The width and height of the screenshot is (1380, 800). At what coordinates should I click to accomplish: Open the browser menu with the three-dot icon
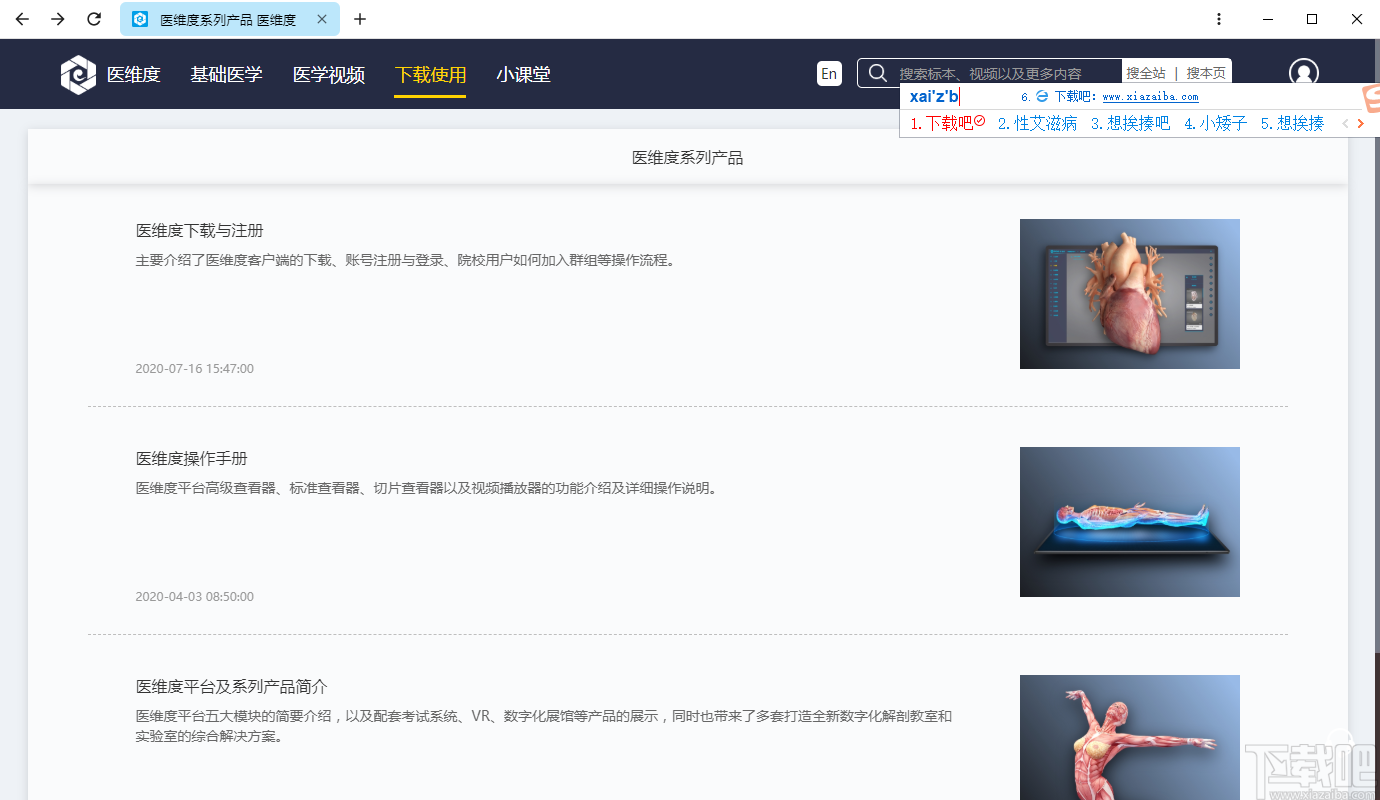point(1219,18)
